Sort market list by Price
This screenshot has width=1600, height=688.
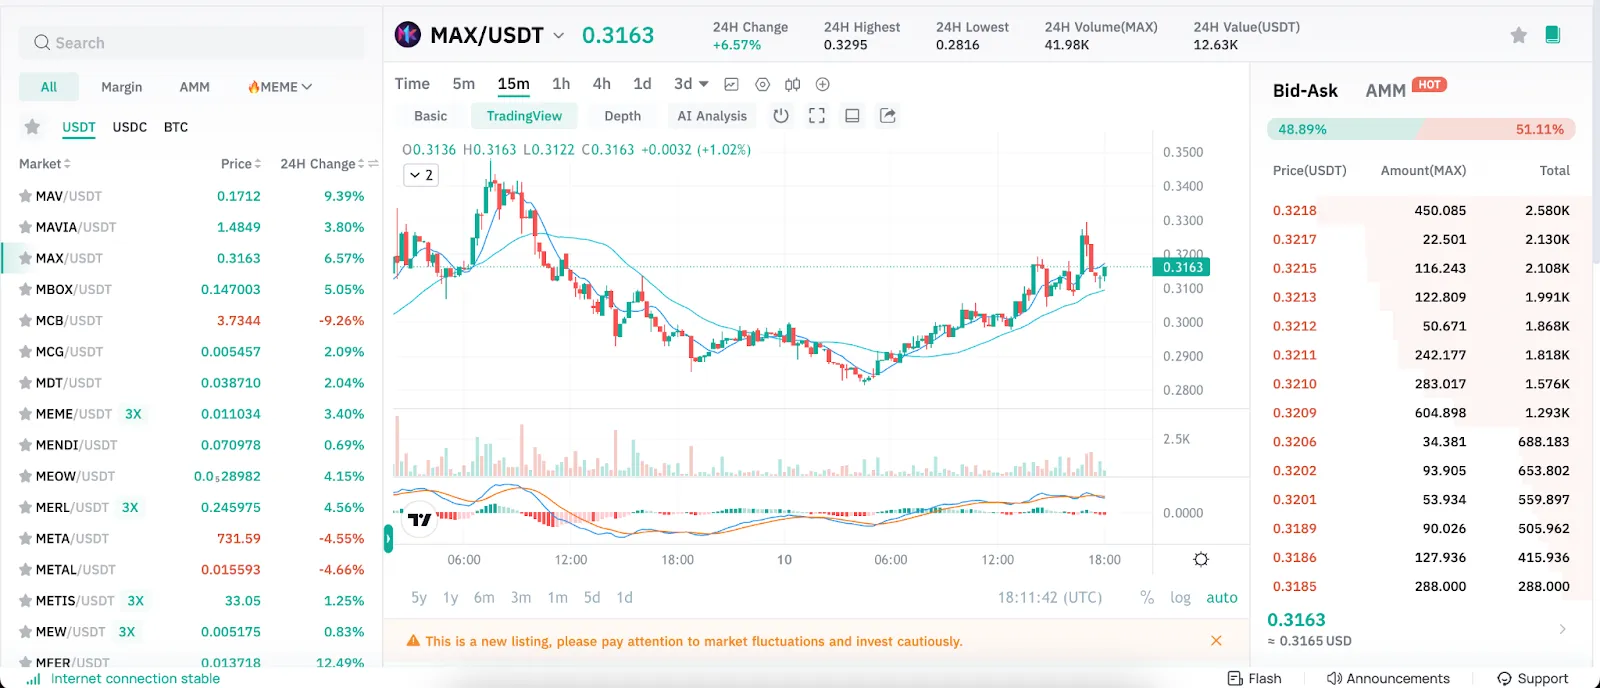(241, 164)
